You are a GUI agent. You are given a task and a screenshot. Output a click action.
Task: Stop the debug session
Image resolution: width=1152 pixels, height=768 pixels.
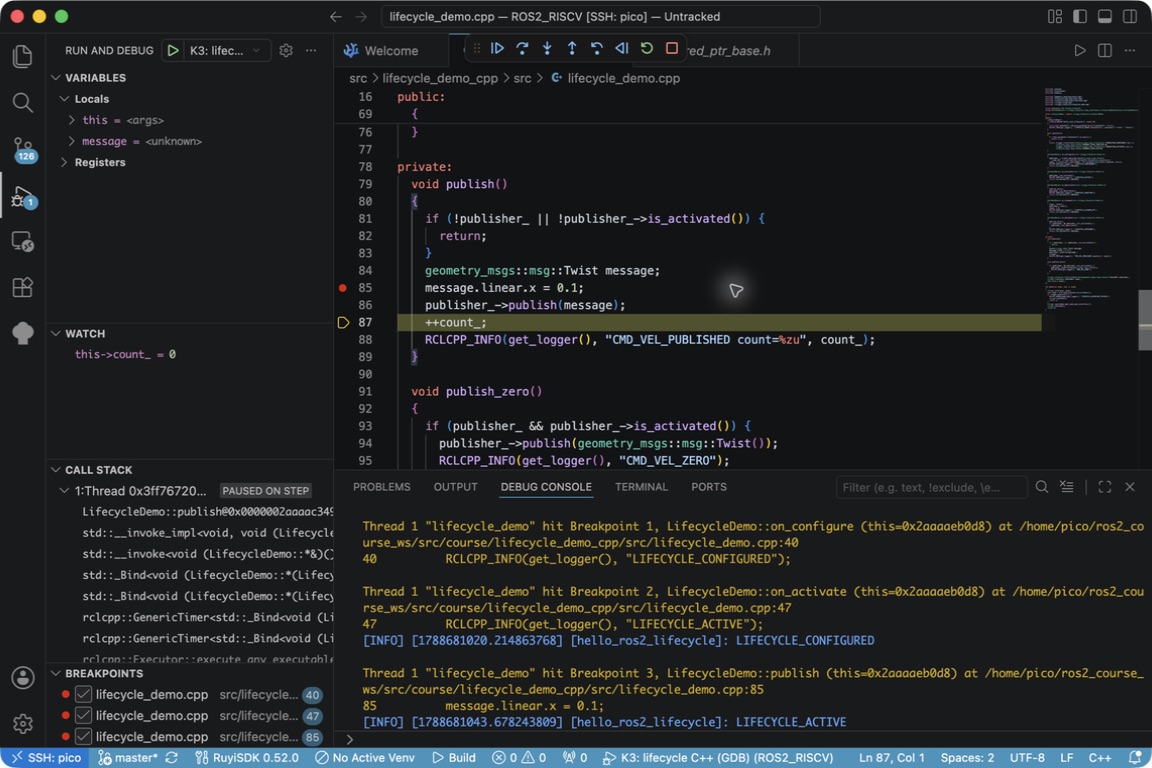coord(672,49)
